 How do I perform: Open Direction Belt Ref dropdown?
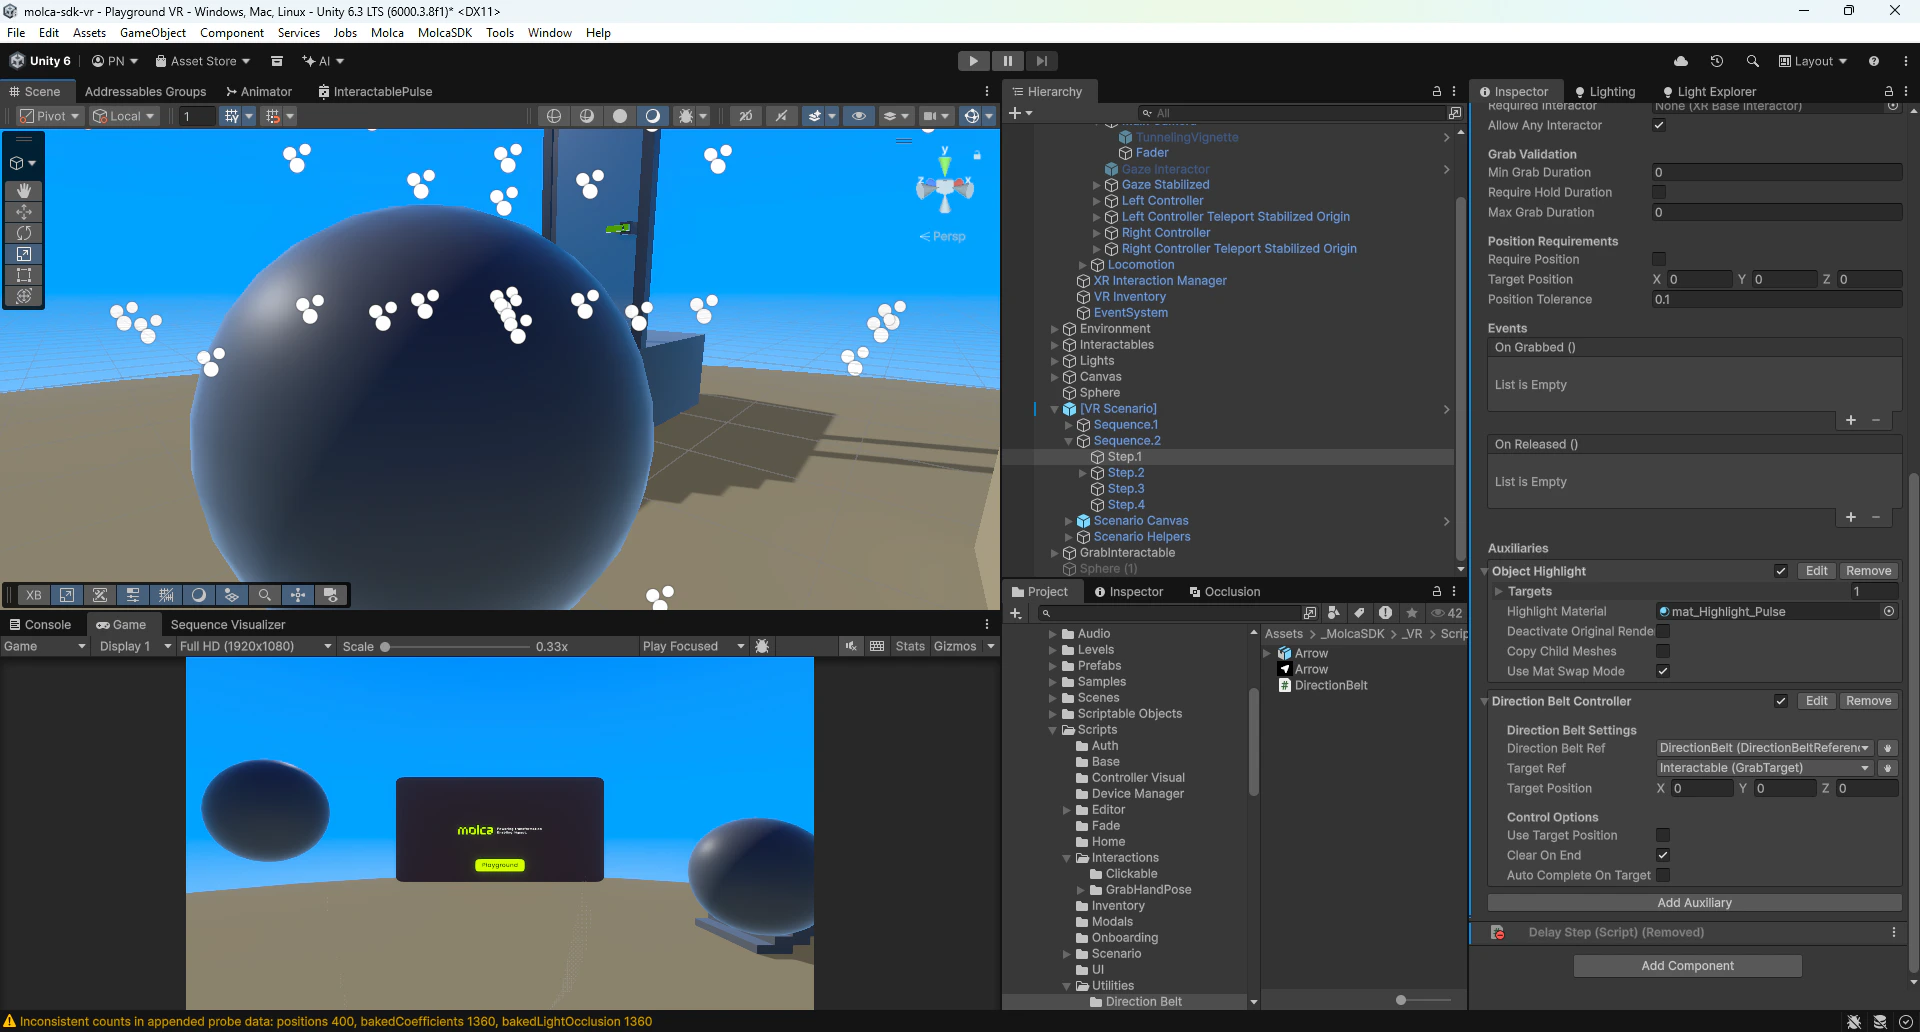(x=1765, y=748)
